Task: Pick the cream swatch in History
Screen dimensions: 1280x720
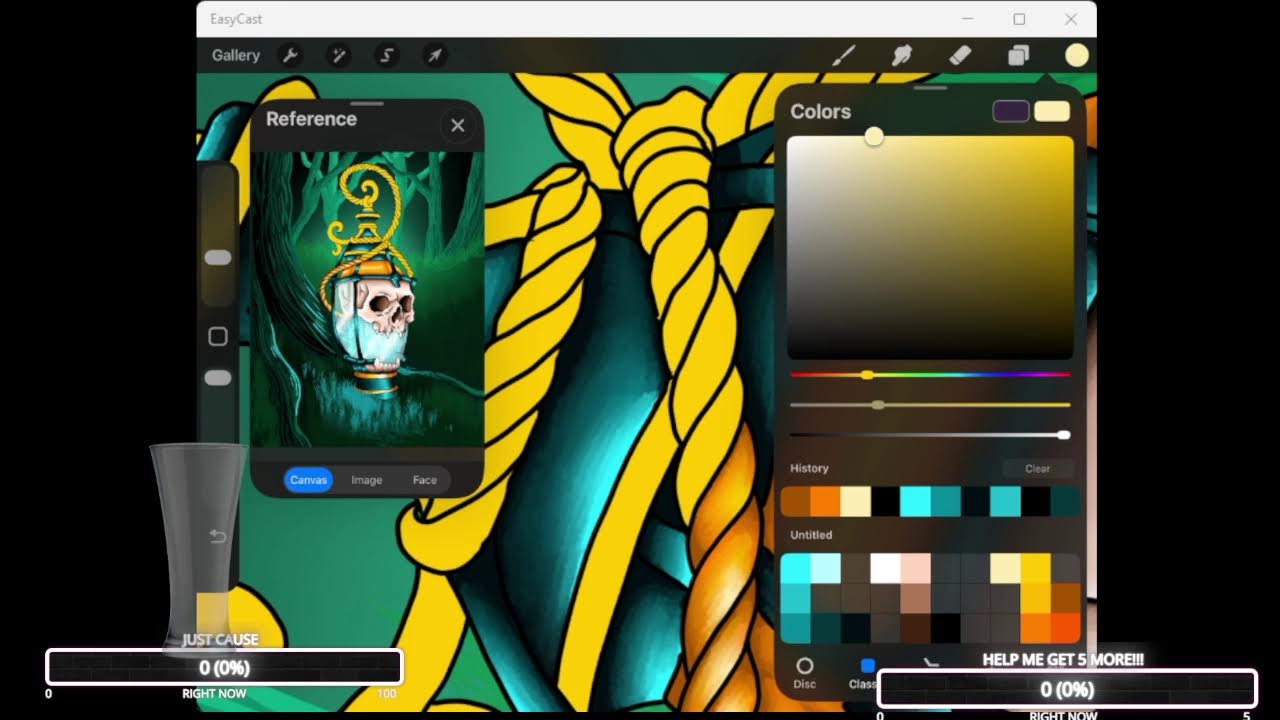Action: point(855,501)
